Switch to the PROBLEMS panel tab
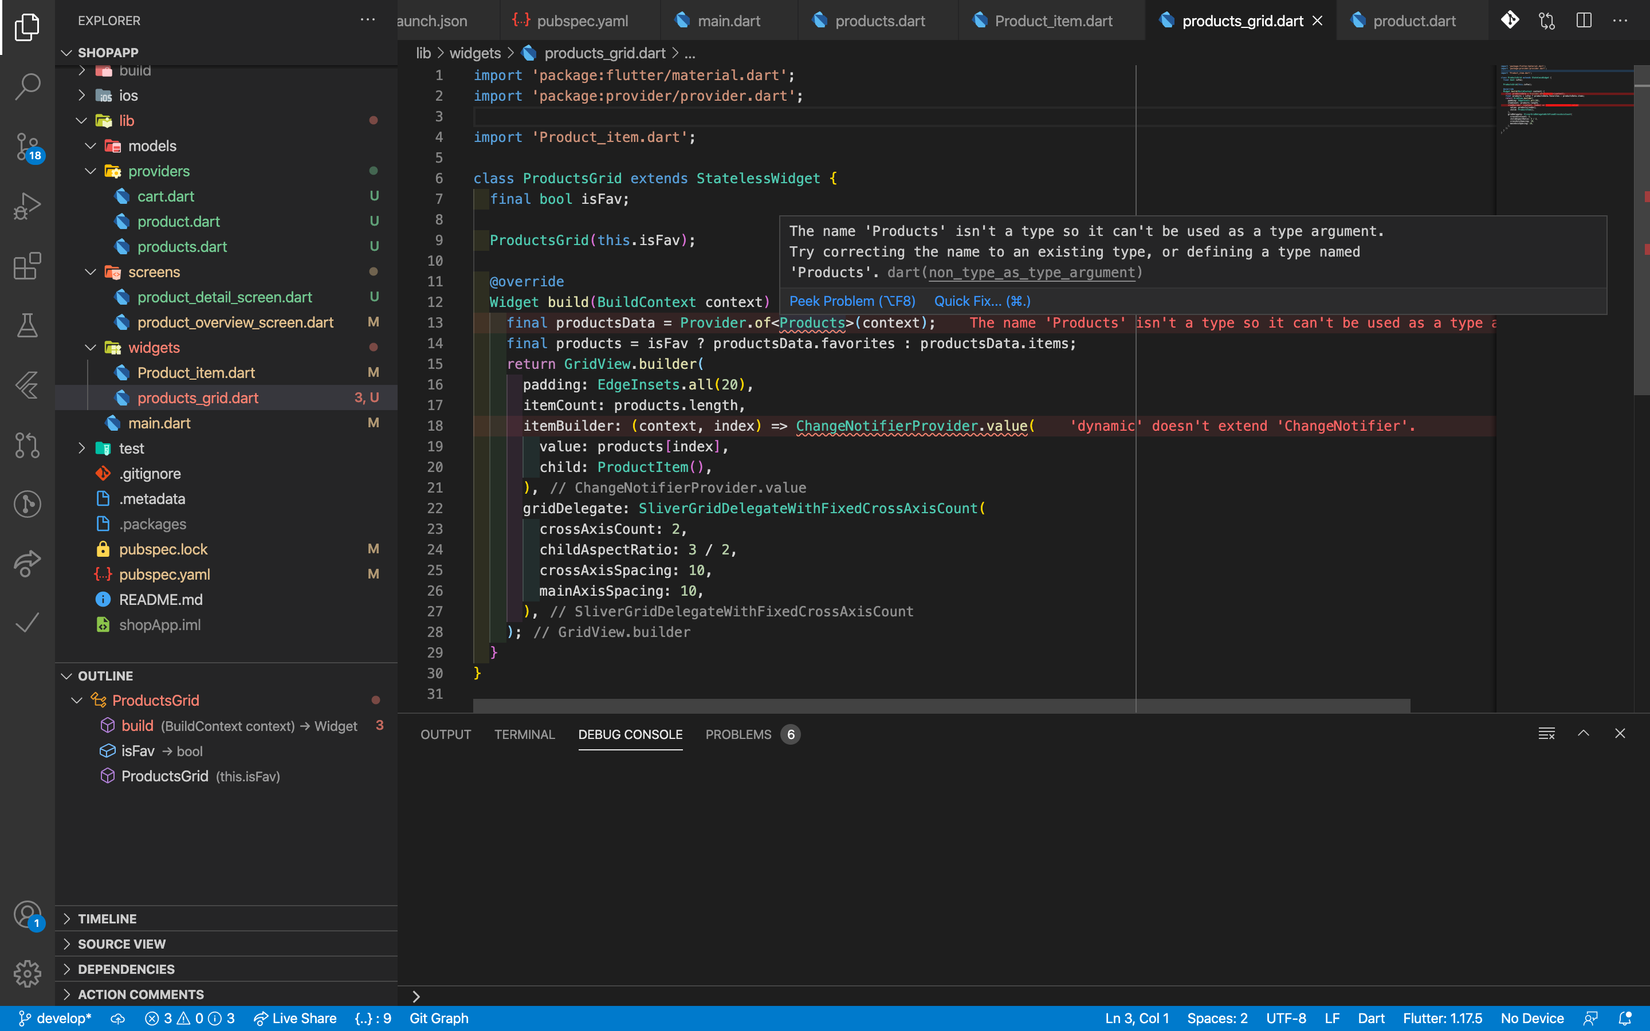The image size is (1650, 1031). pyautogui.click(x=738, y=735)
